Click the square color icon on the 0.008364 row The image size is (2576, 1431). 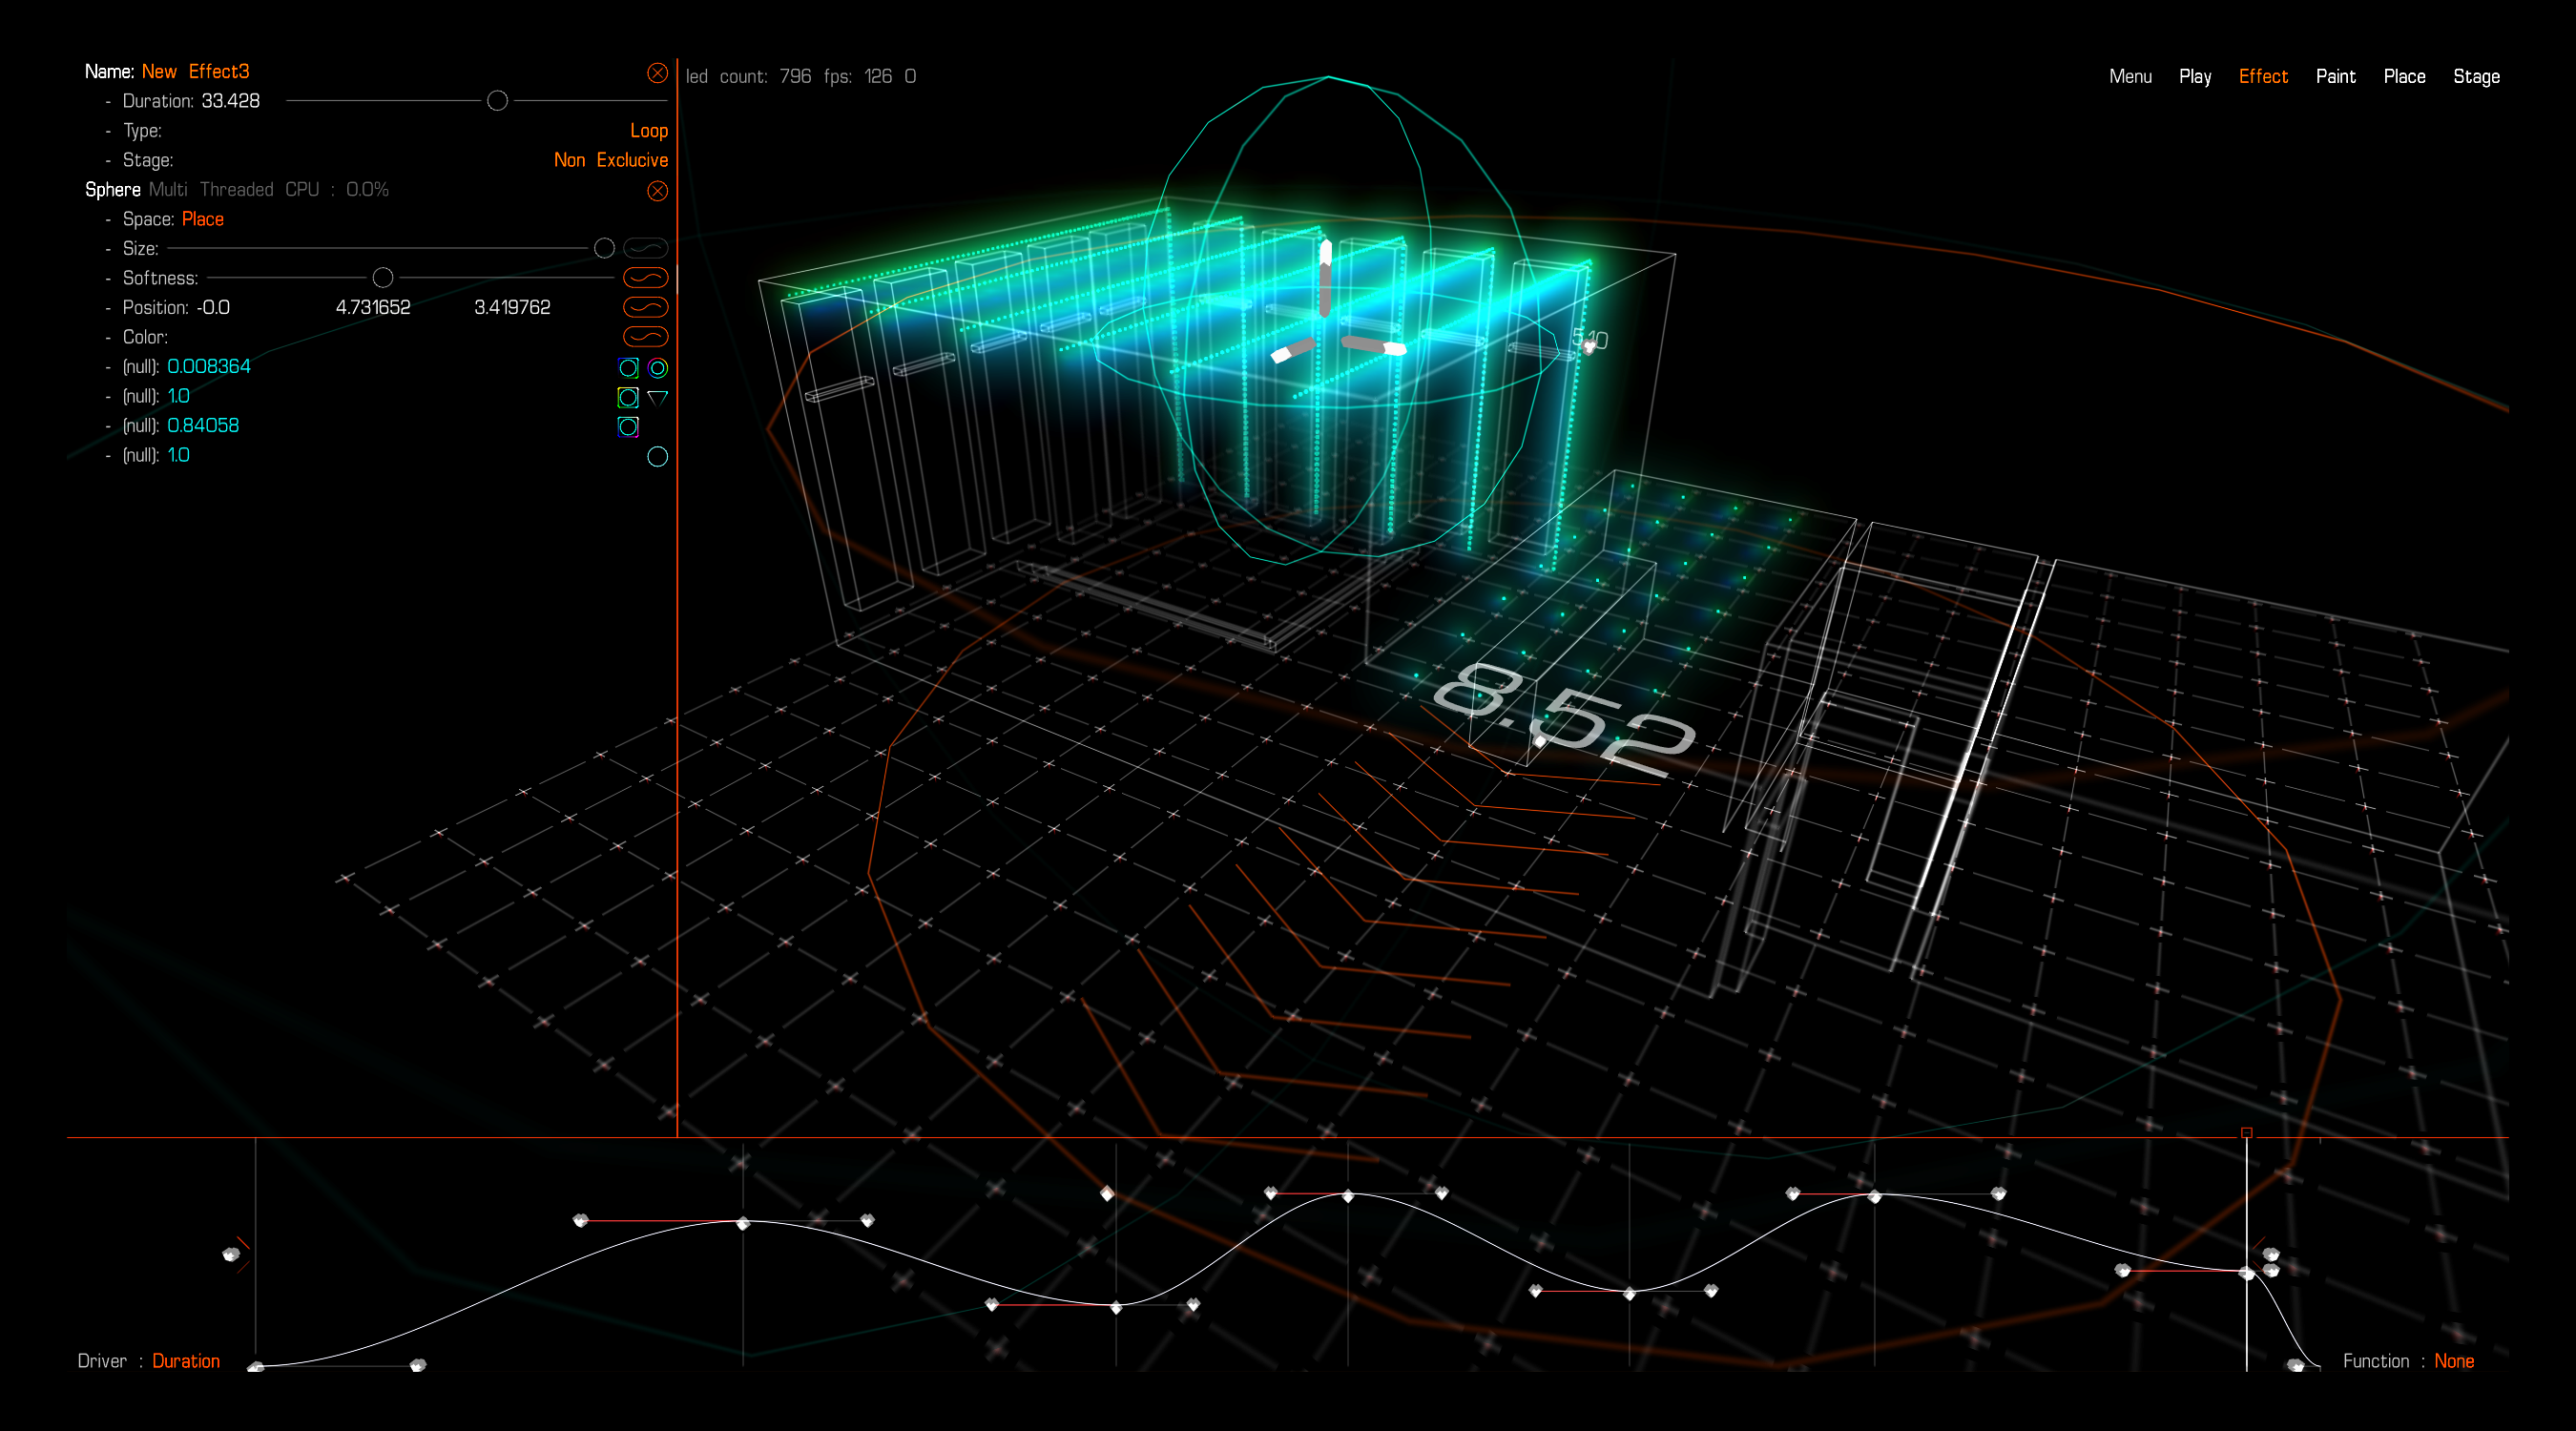pyautogui.click(x=628, y=368)
